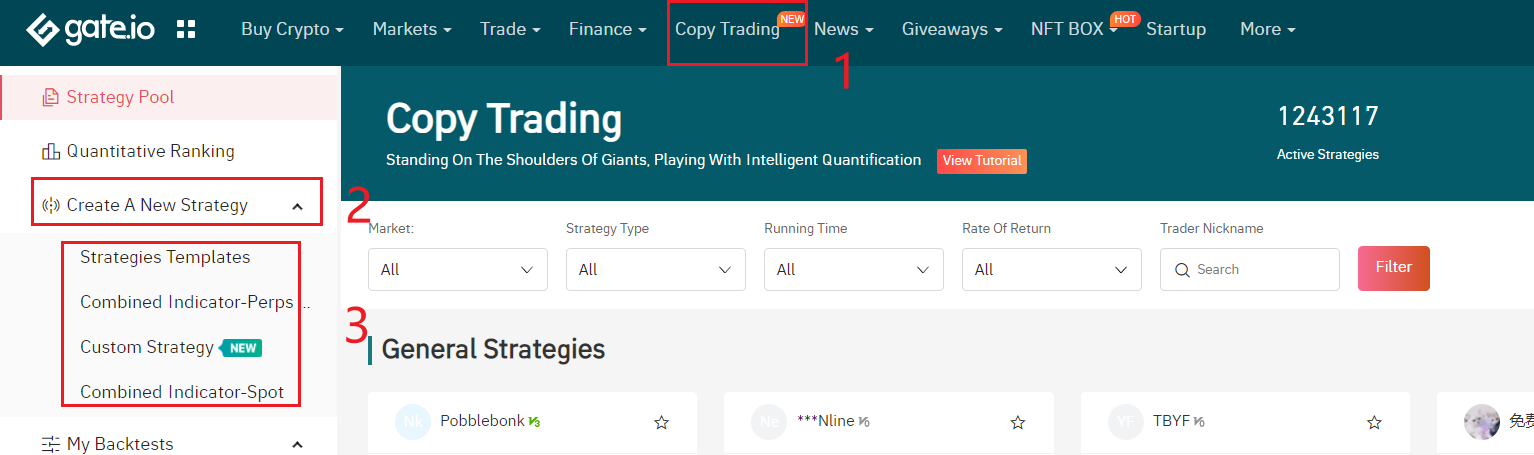Favorite Pobblebonk strategy with star icon
1534x455 pixels.
pos(661,423)
